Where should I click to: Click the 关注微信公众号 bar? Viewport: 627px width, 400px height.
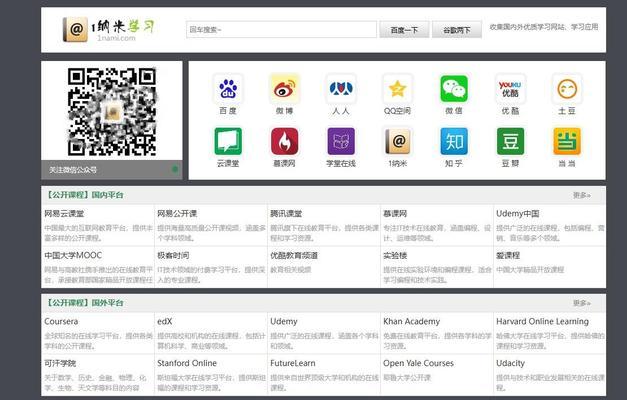click(112, 170)
